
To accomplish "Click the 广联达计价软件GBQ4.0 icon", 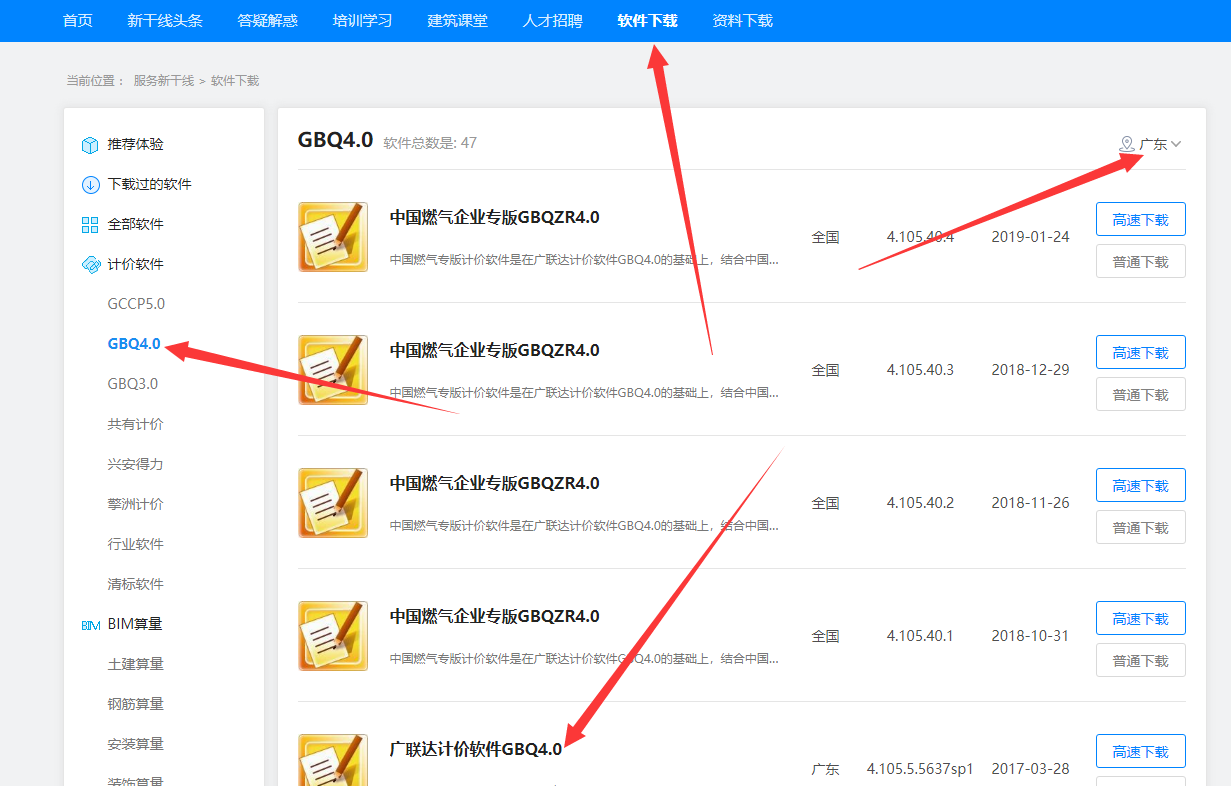I will pyautogui.click(x=333, y=760).
